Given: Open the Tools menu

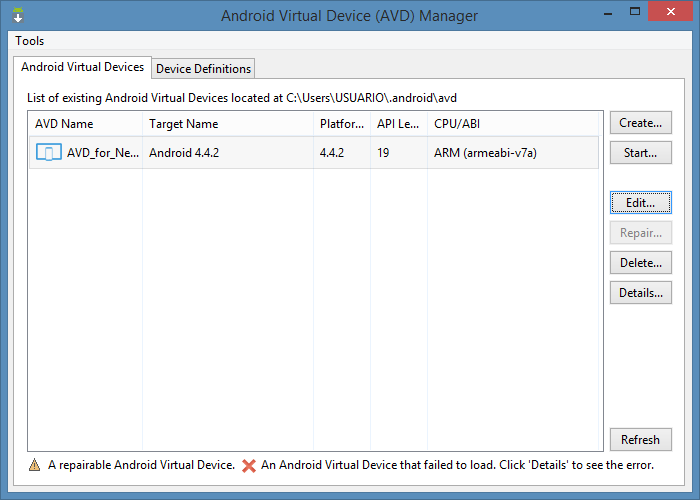Looking at the screenshot, I should click(29, 41).
